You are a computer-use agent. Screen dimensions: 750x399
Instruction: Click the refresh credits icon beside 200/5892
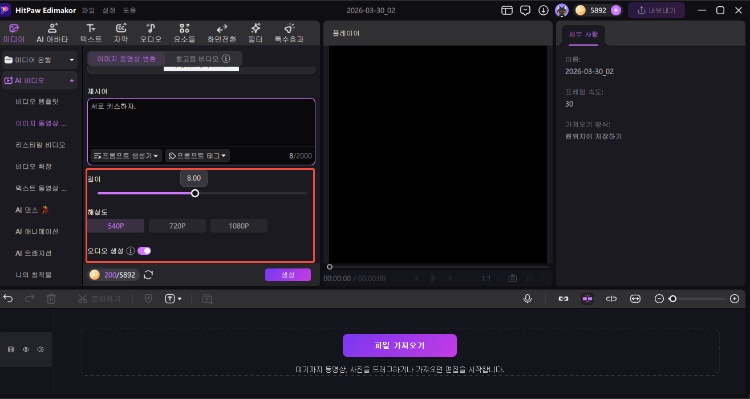[148, 275]
